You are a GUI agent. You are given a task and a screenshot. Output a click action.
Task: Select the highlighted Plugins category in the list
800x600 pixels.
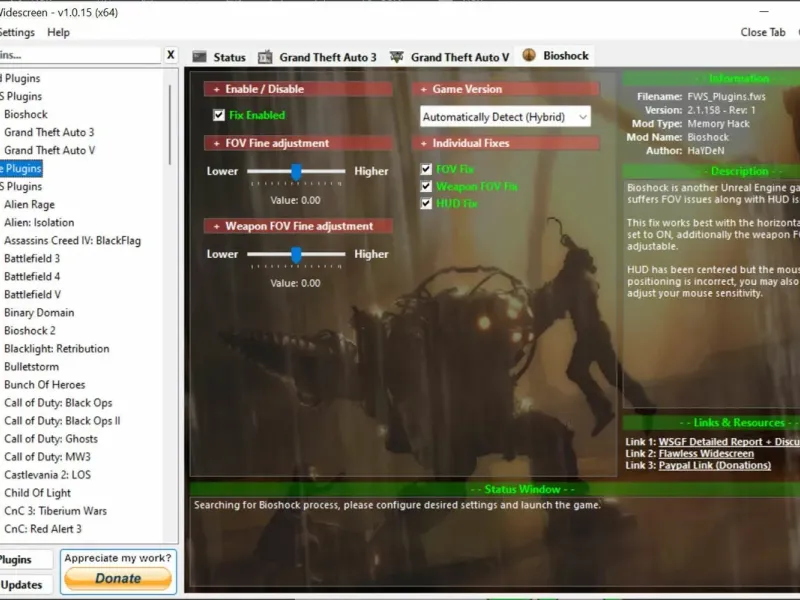(21, 168)
